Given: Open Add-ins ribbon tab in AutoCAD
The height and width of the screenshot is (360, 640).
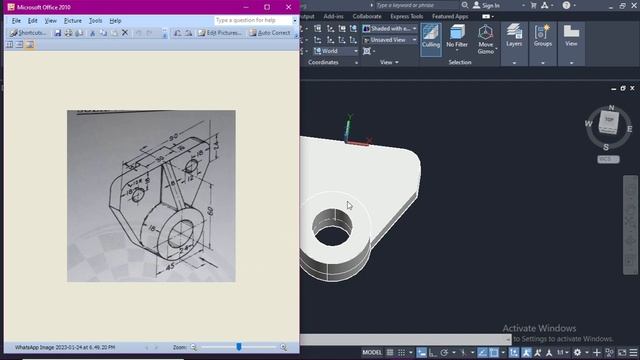Looking at the screenshot, I should (333, 16).
